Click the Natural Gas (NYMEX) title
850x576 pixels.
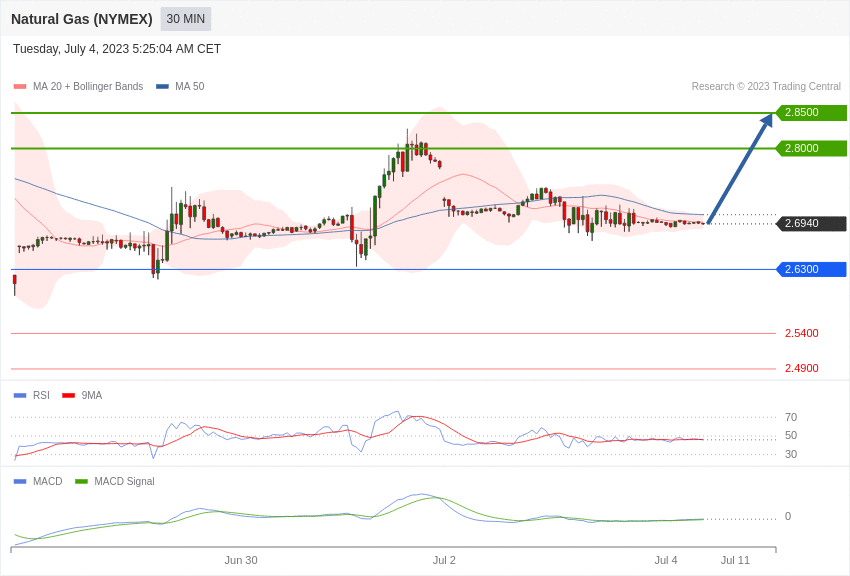[x=82, y=19]
